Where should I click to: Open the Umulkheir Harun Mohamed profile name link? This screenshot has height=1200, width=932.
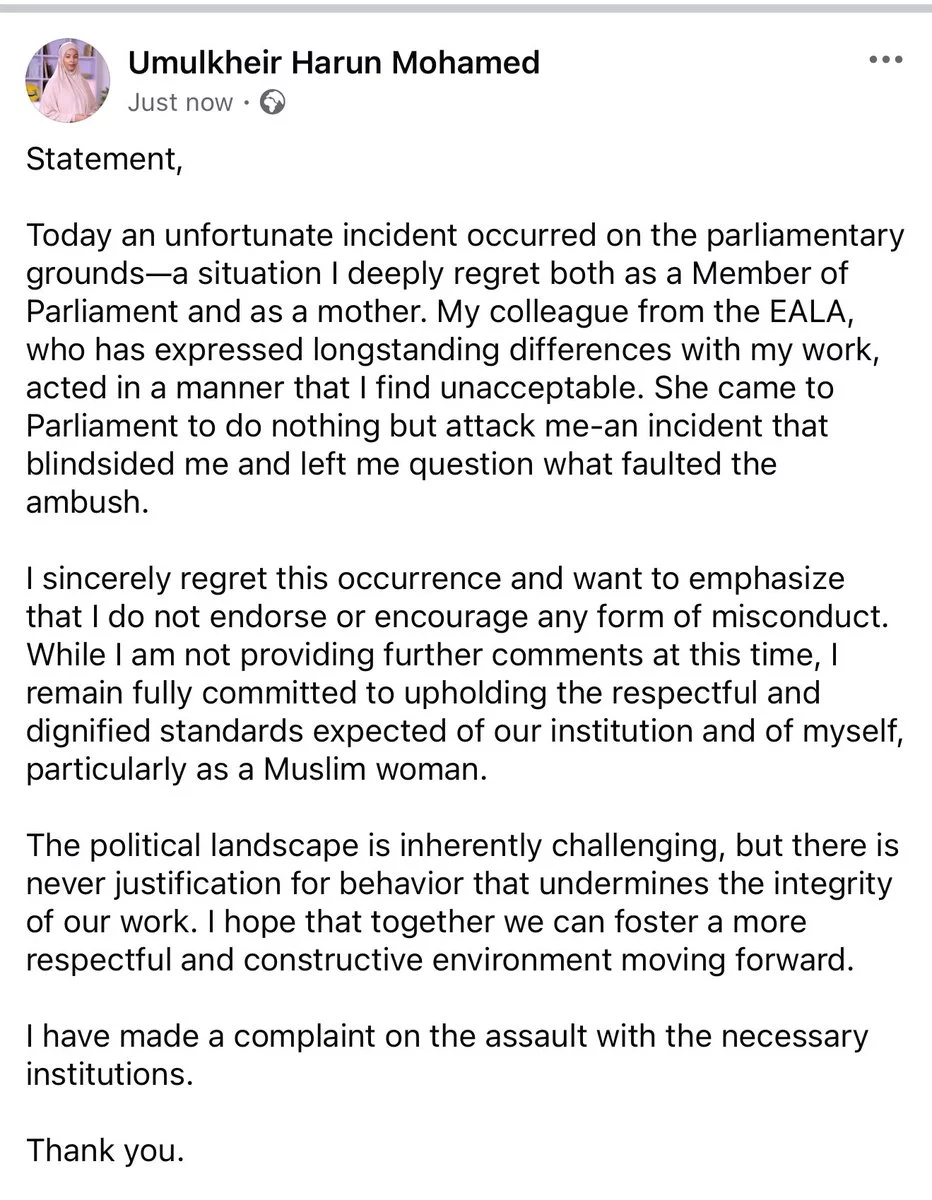tap(334, 62)
